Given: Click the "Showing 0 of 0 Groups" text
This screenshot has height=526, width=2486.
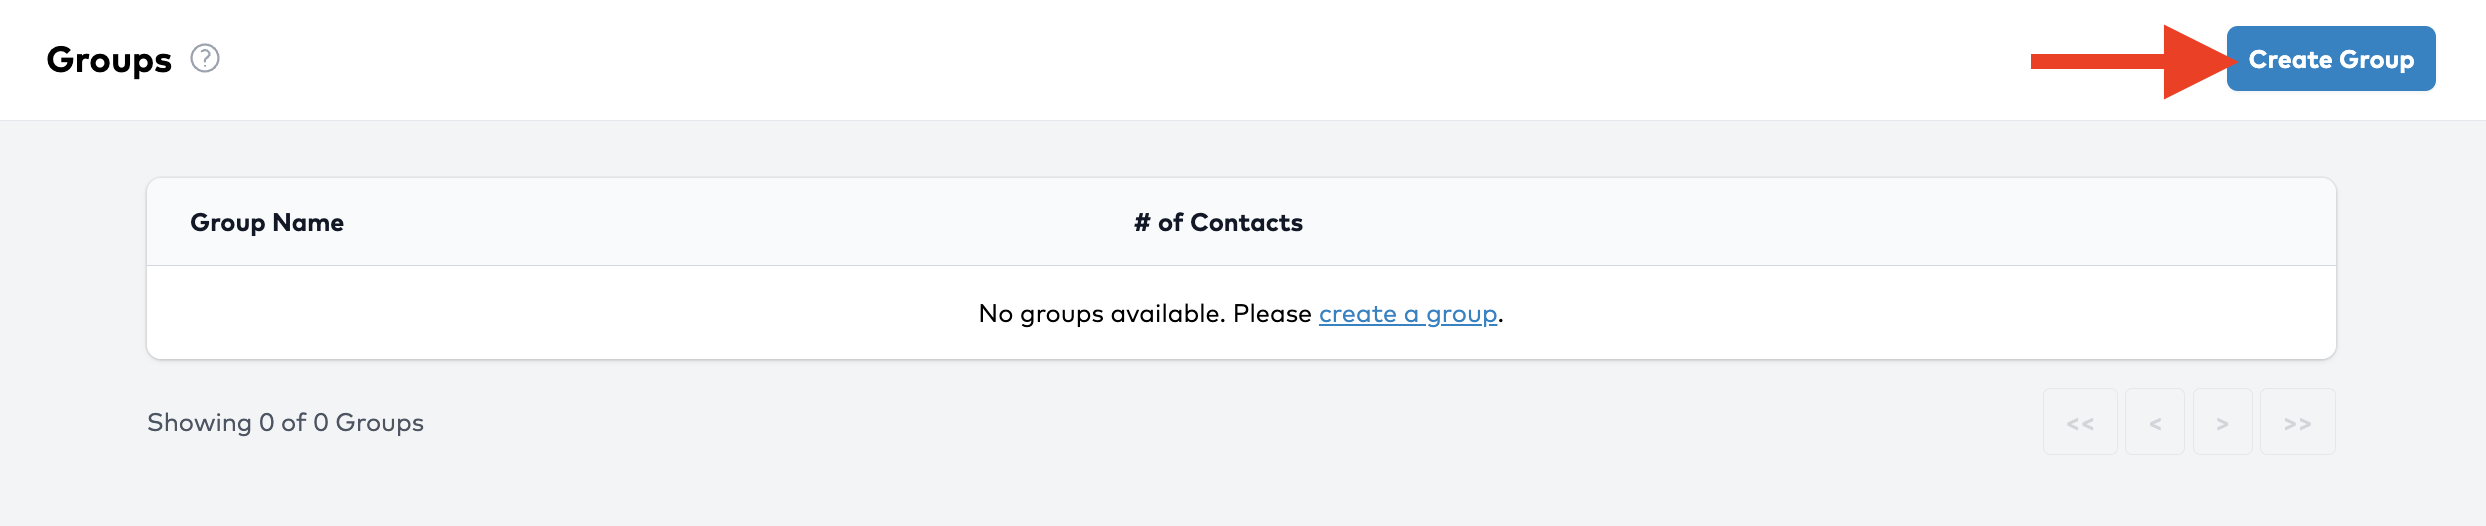Looking at the screenshot, I should point(285,423).
